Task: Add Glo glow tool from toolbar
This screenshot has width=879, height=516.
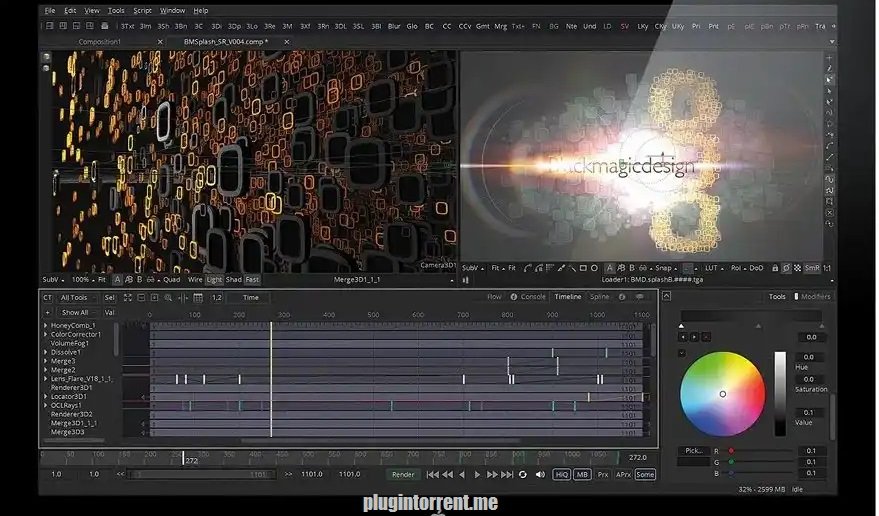Action: (412, 26)
